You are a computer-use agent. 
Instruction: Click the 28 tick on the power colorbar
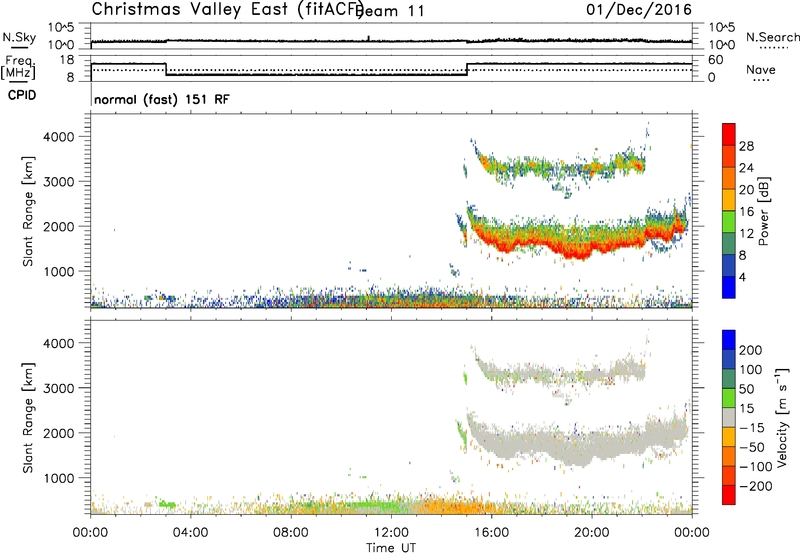pyautogui.click(x=746, y=146)
